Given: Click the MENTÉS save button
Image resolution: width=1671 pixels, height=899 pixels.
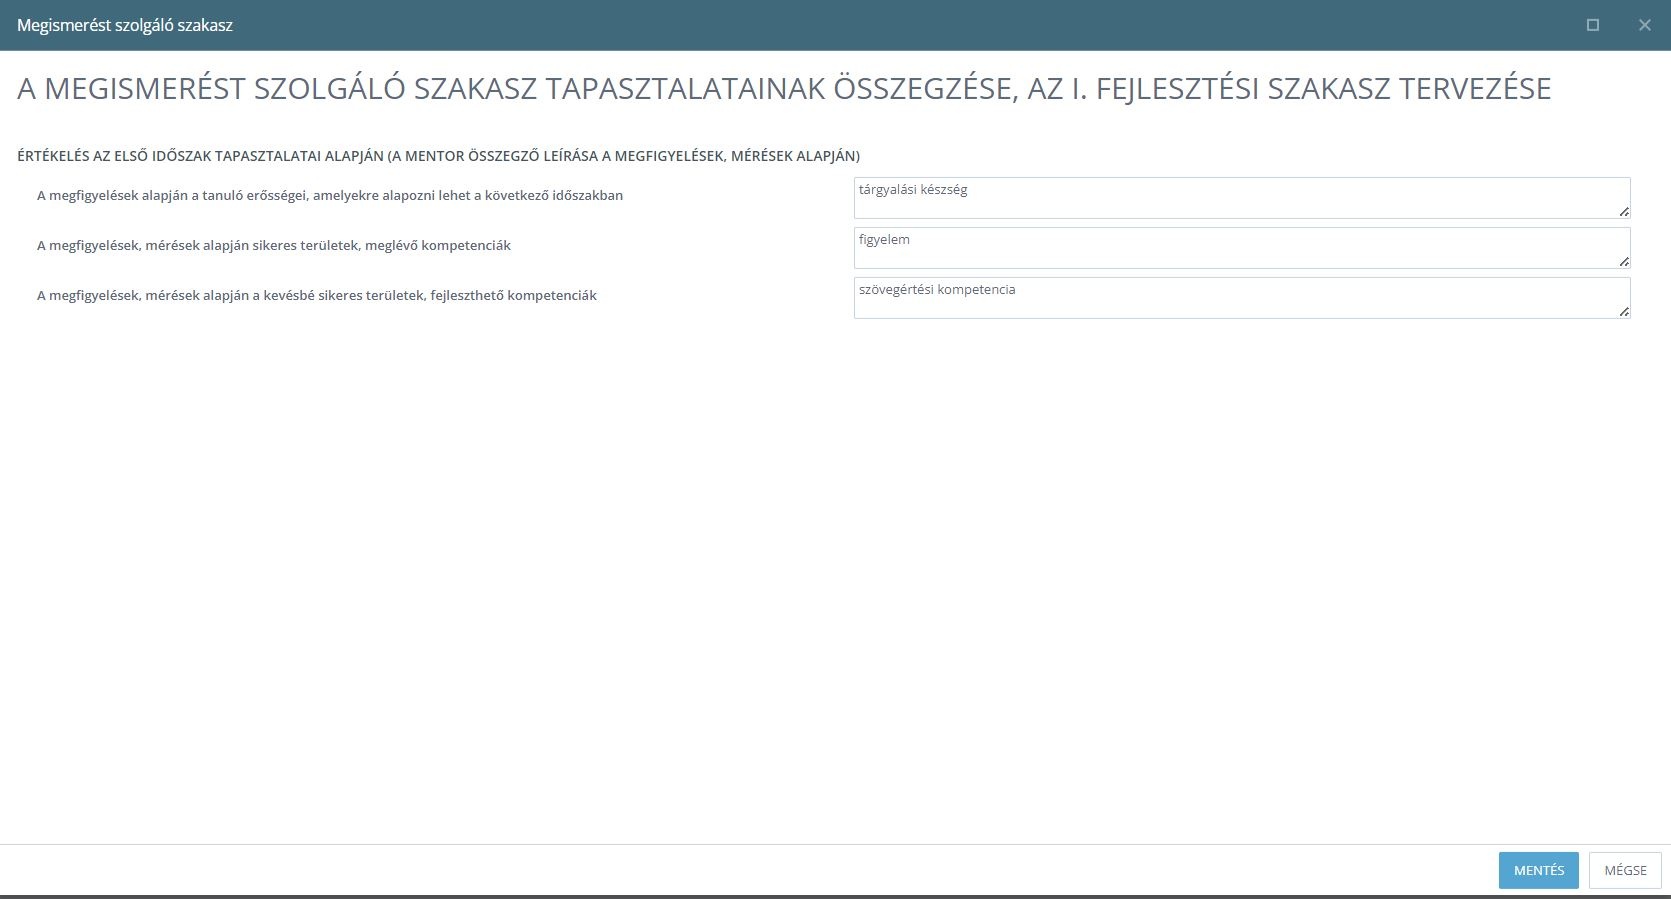Looking at the screenshot, I should (1538, 870).
